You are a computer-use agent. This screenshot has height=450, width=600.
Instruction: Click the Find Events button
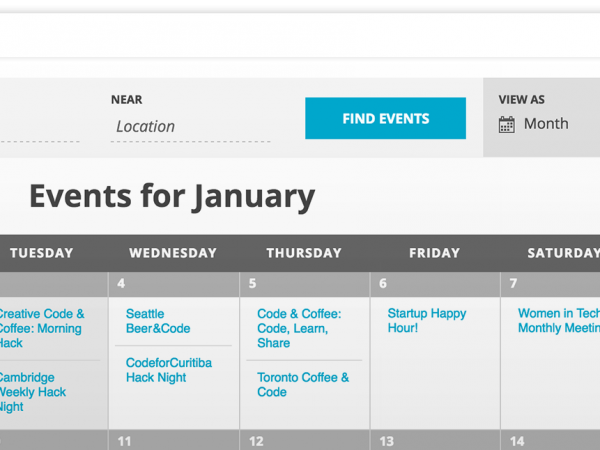coord(385,118)
